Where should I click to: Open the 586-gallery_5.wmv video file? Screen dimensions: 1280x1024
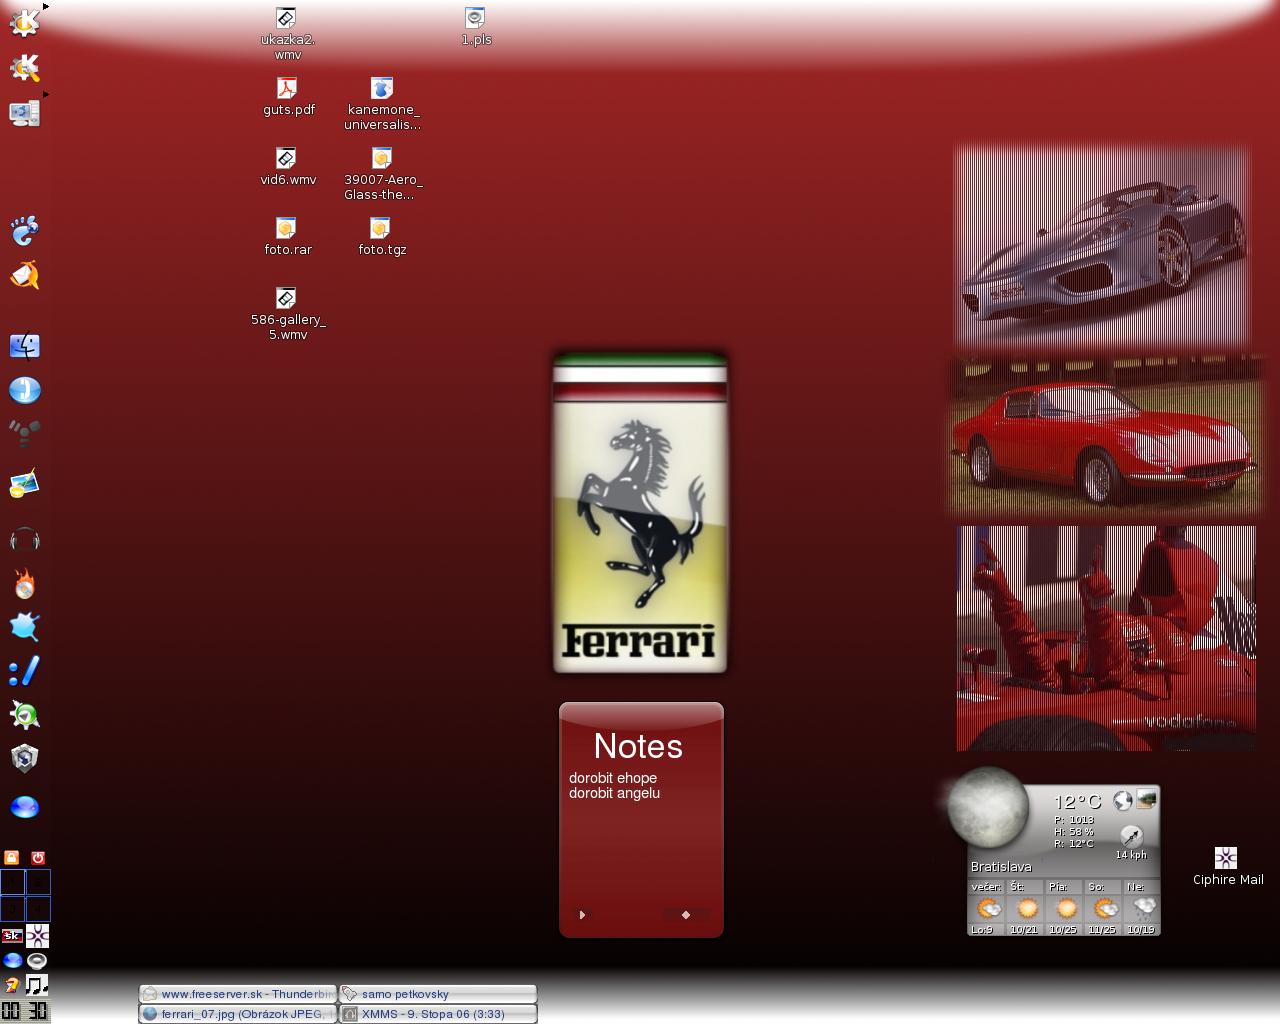288,314
